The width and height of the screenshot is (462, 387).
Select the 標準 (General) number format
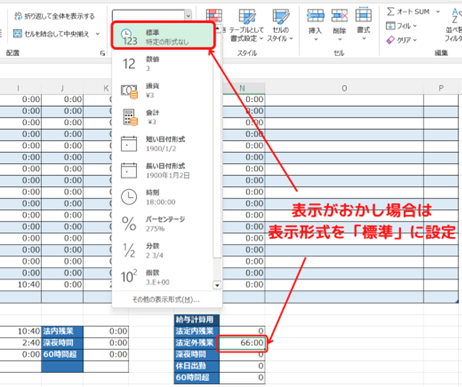[x=163, y=36]
